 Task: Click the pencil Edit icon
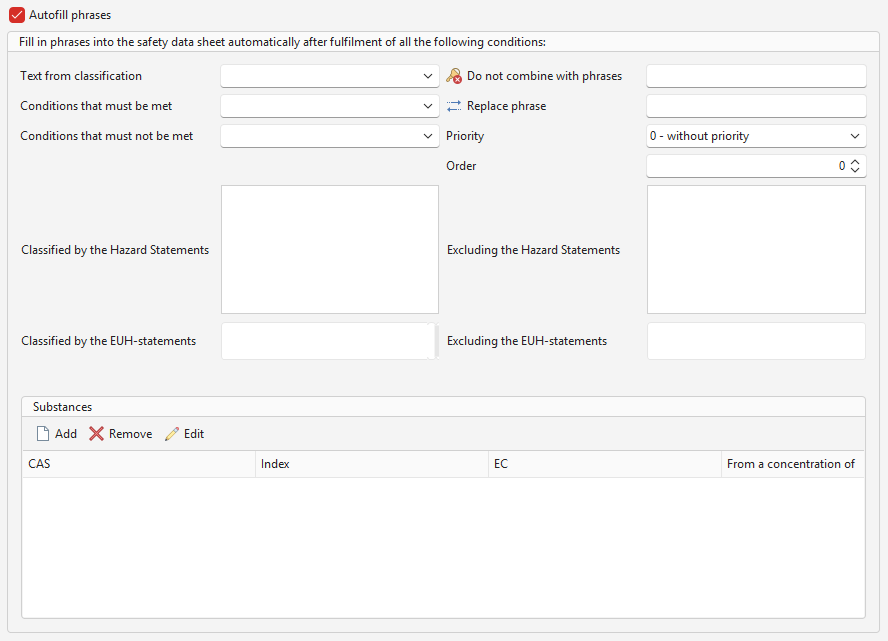[x=172, y=434]
